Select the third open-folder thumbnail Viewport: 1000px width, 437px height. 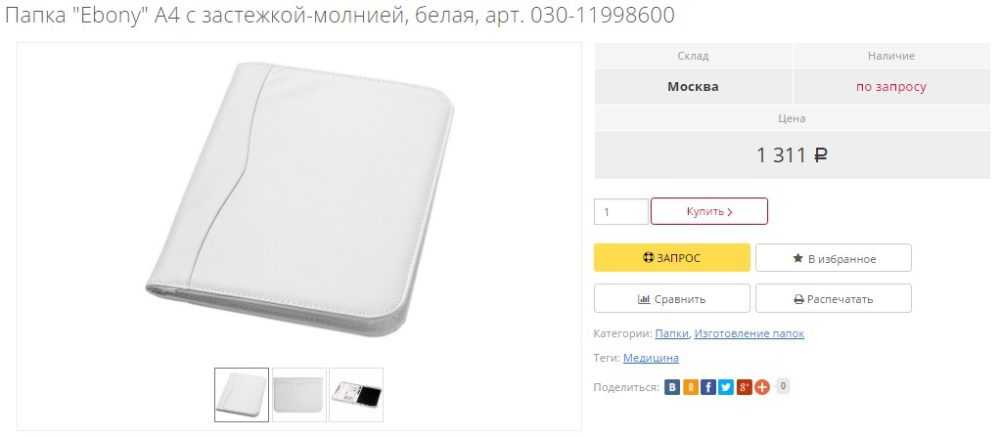pyautogui.click(x=356, y=394)
